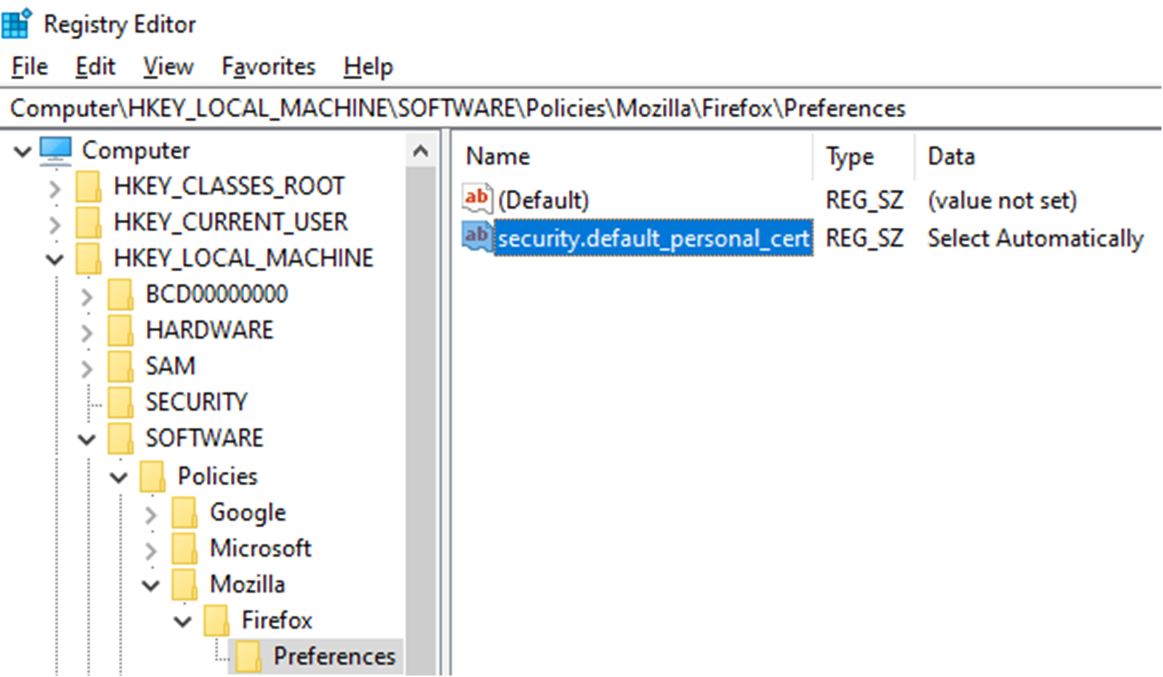1163x677 pixels.
Task: Select the Google key label
Action: (248, 512)
